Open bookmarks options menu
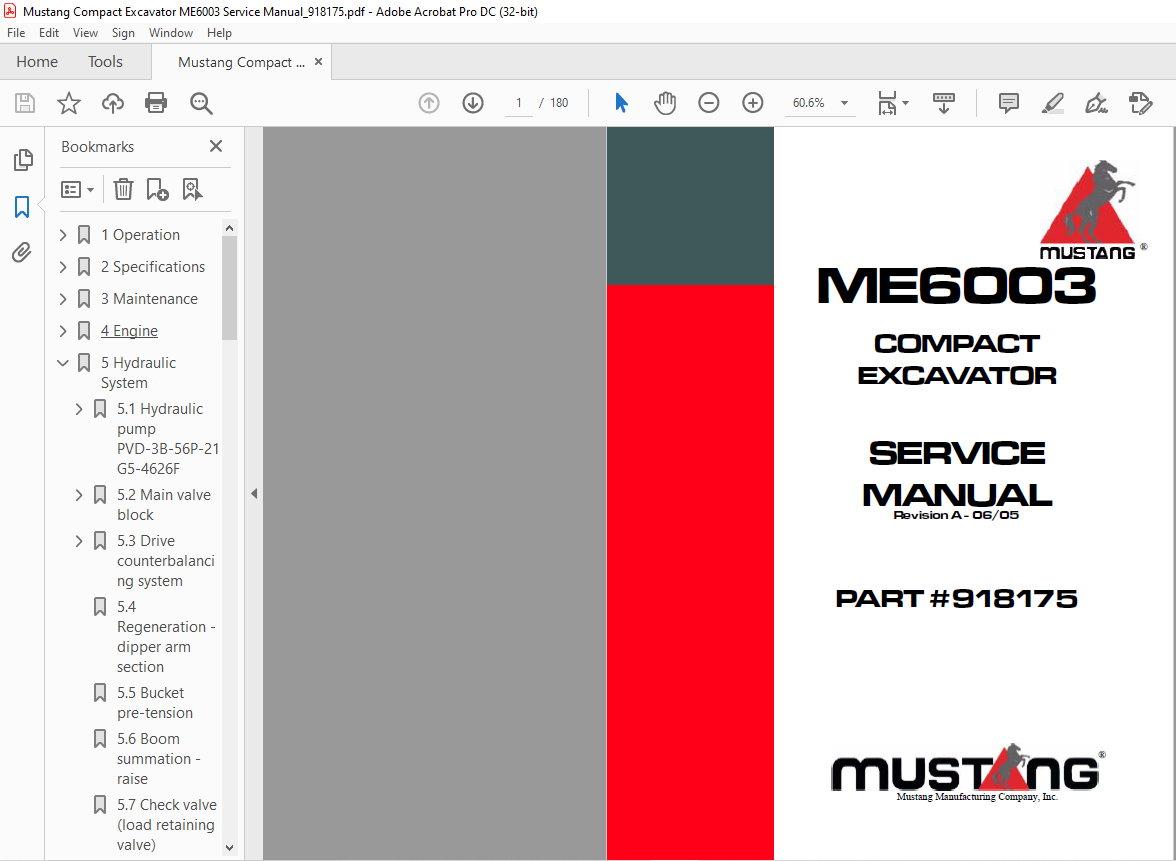 pyautogui.click(x=77, y=189)
